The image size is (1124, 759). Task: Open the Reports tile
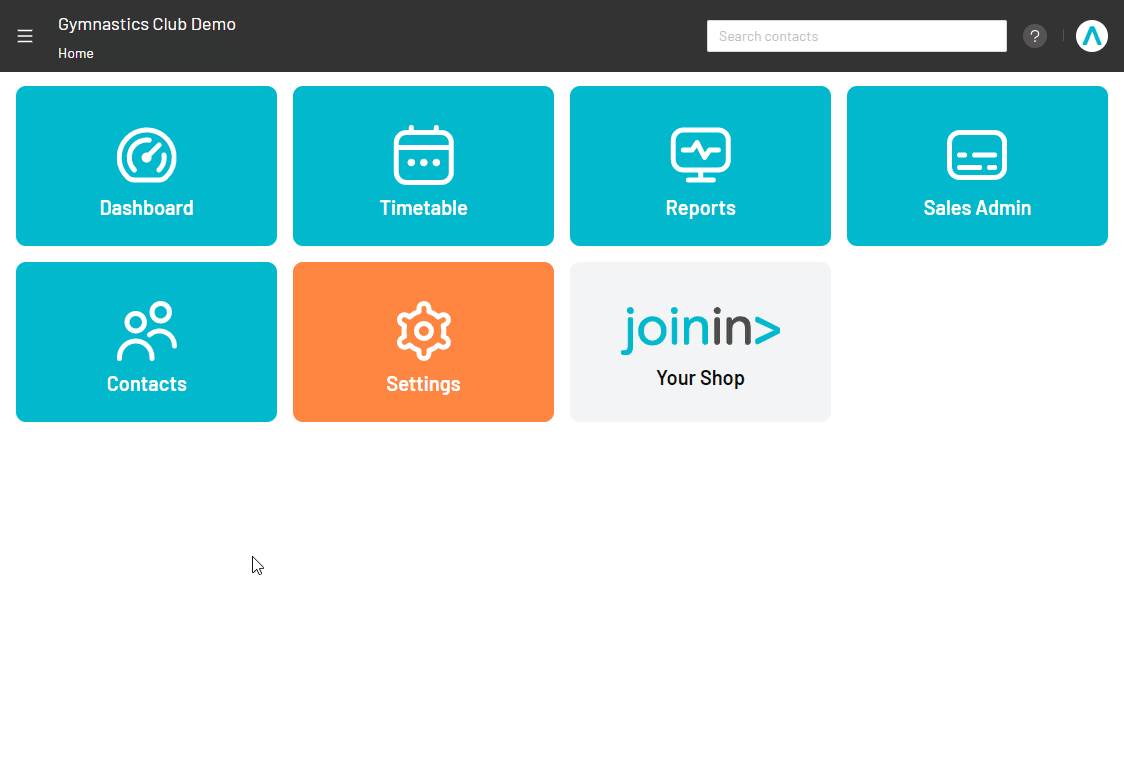(x=700, y=166)
